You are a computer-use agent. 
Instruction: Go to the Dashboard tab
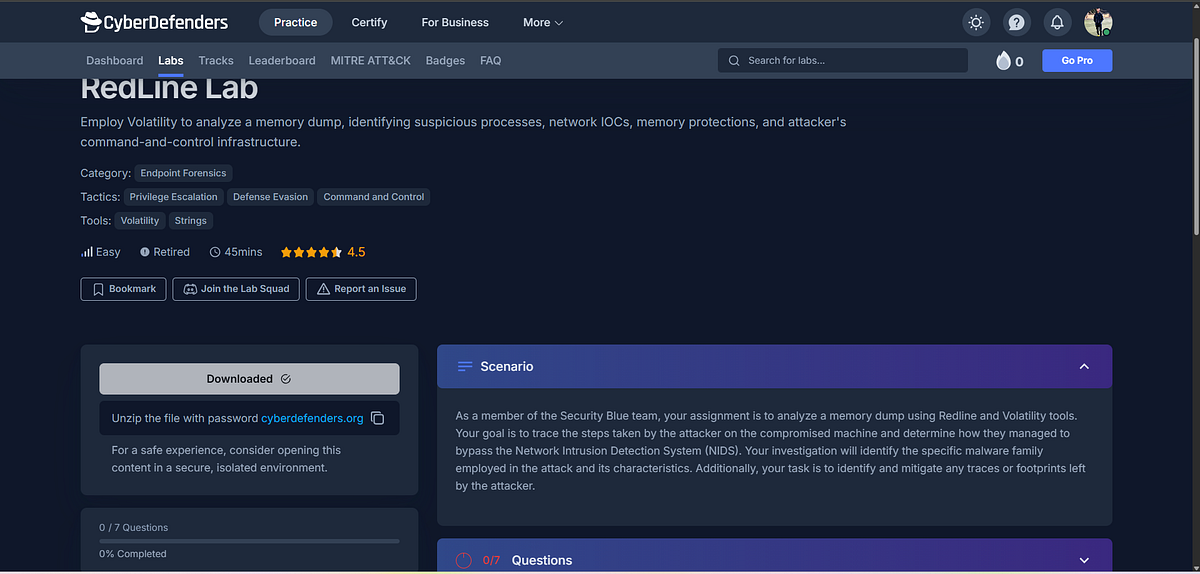pyautogui.click(x=115, y=61)
